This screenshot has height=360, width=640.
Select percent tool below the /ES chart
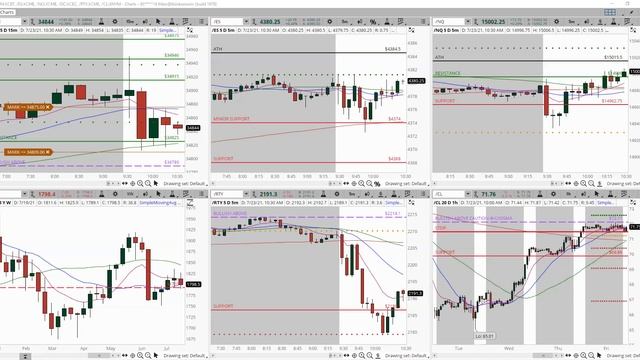click(x=377, y=184)
